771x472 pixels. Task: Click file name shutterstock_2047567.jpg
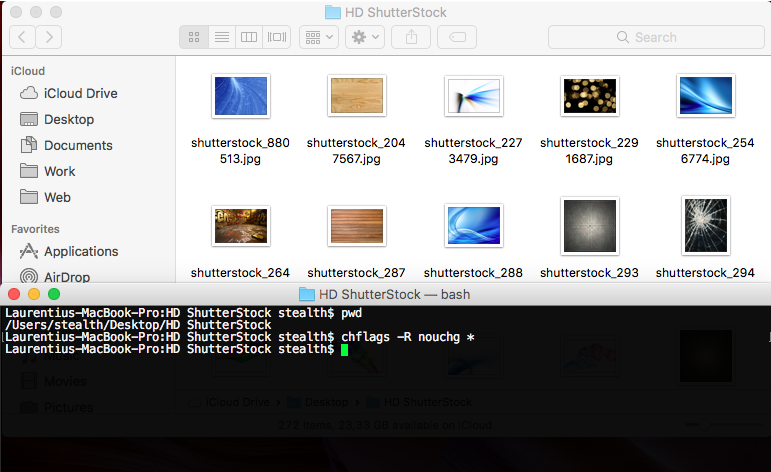pyautogui.click(x=356, y=150)
